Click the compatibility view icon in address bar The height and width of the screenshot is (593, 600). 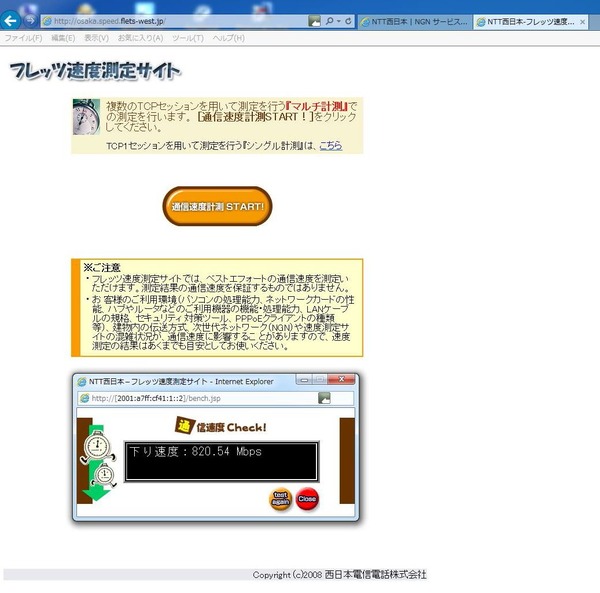tap(314, 21)
